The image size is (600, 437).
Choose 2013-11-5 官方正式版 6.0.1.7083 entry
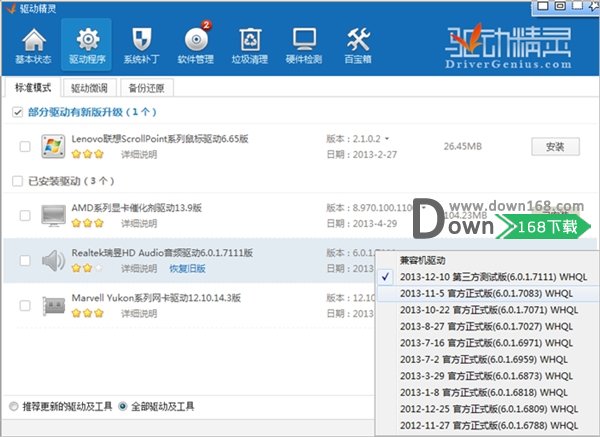[x=489, y=294]
